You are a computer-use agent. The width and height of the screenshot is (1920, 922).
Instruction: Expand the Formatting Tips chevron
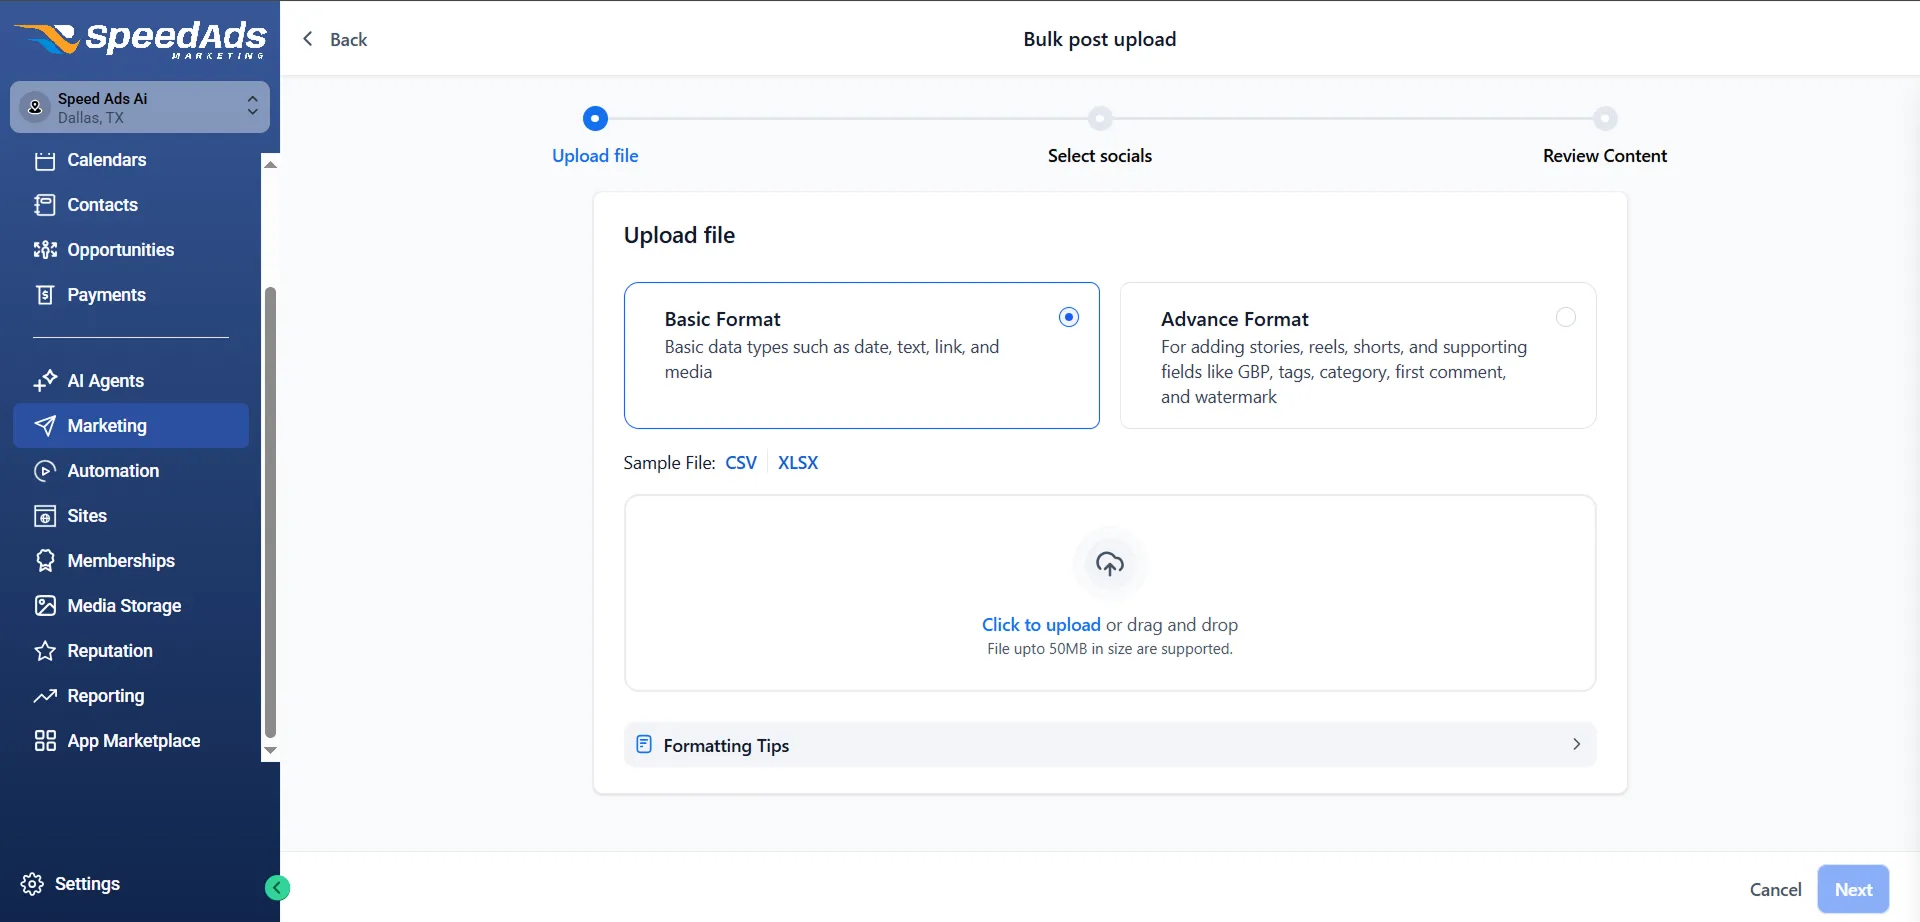click(x=1576, y=744)
